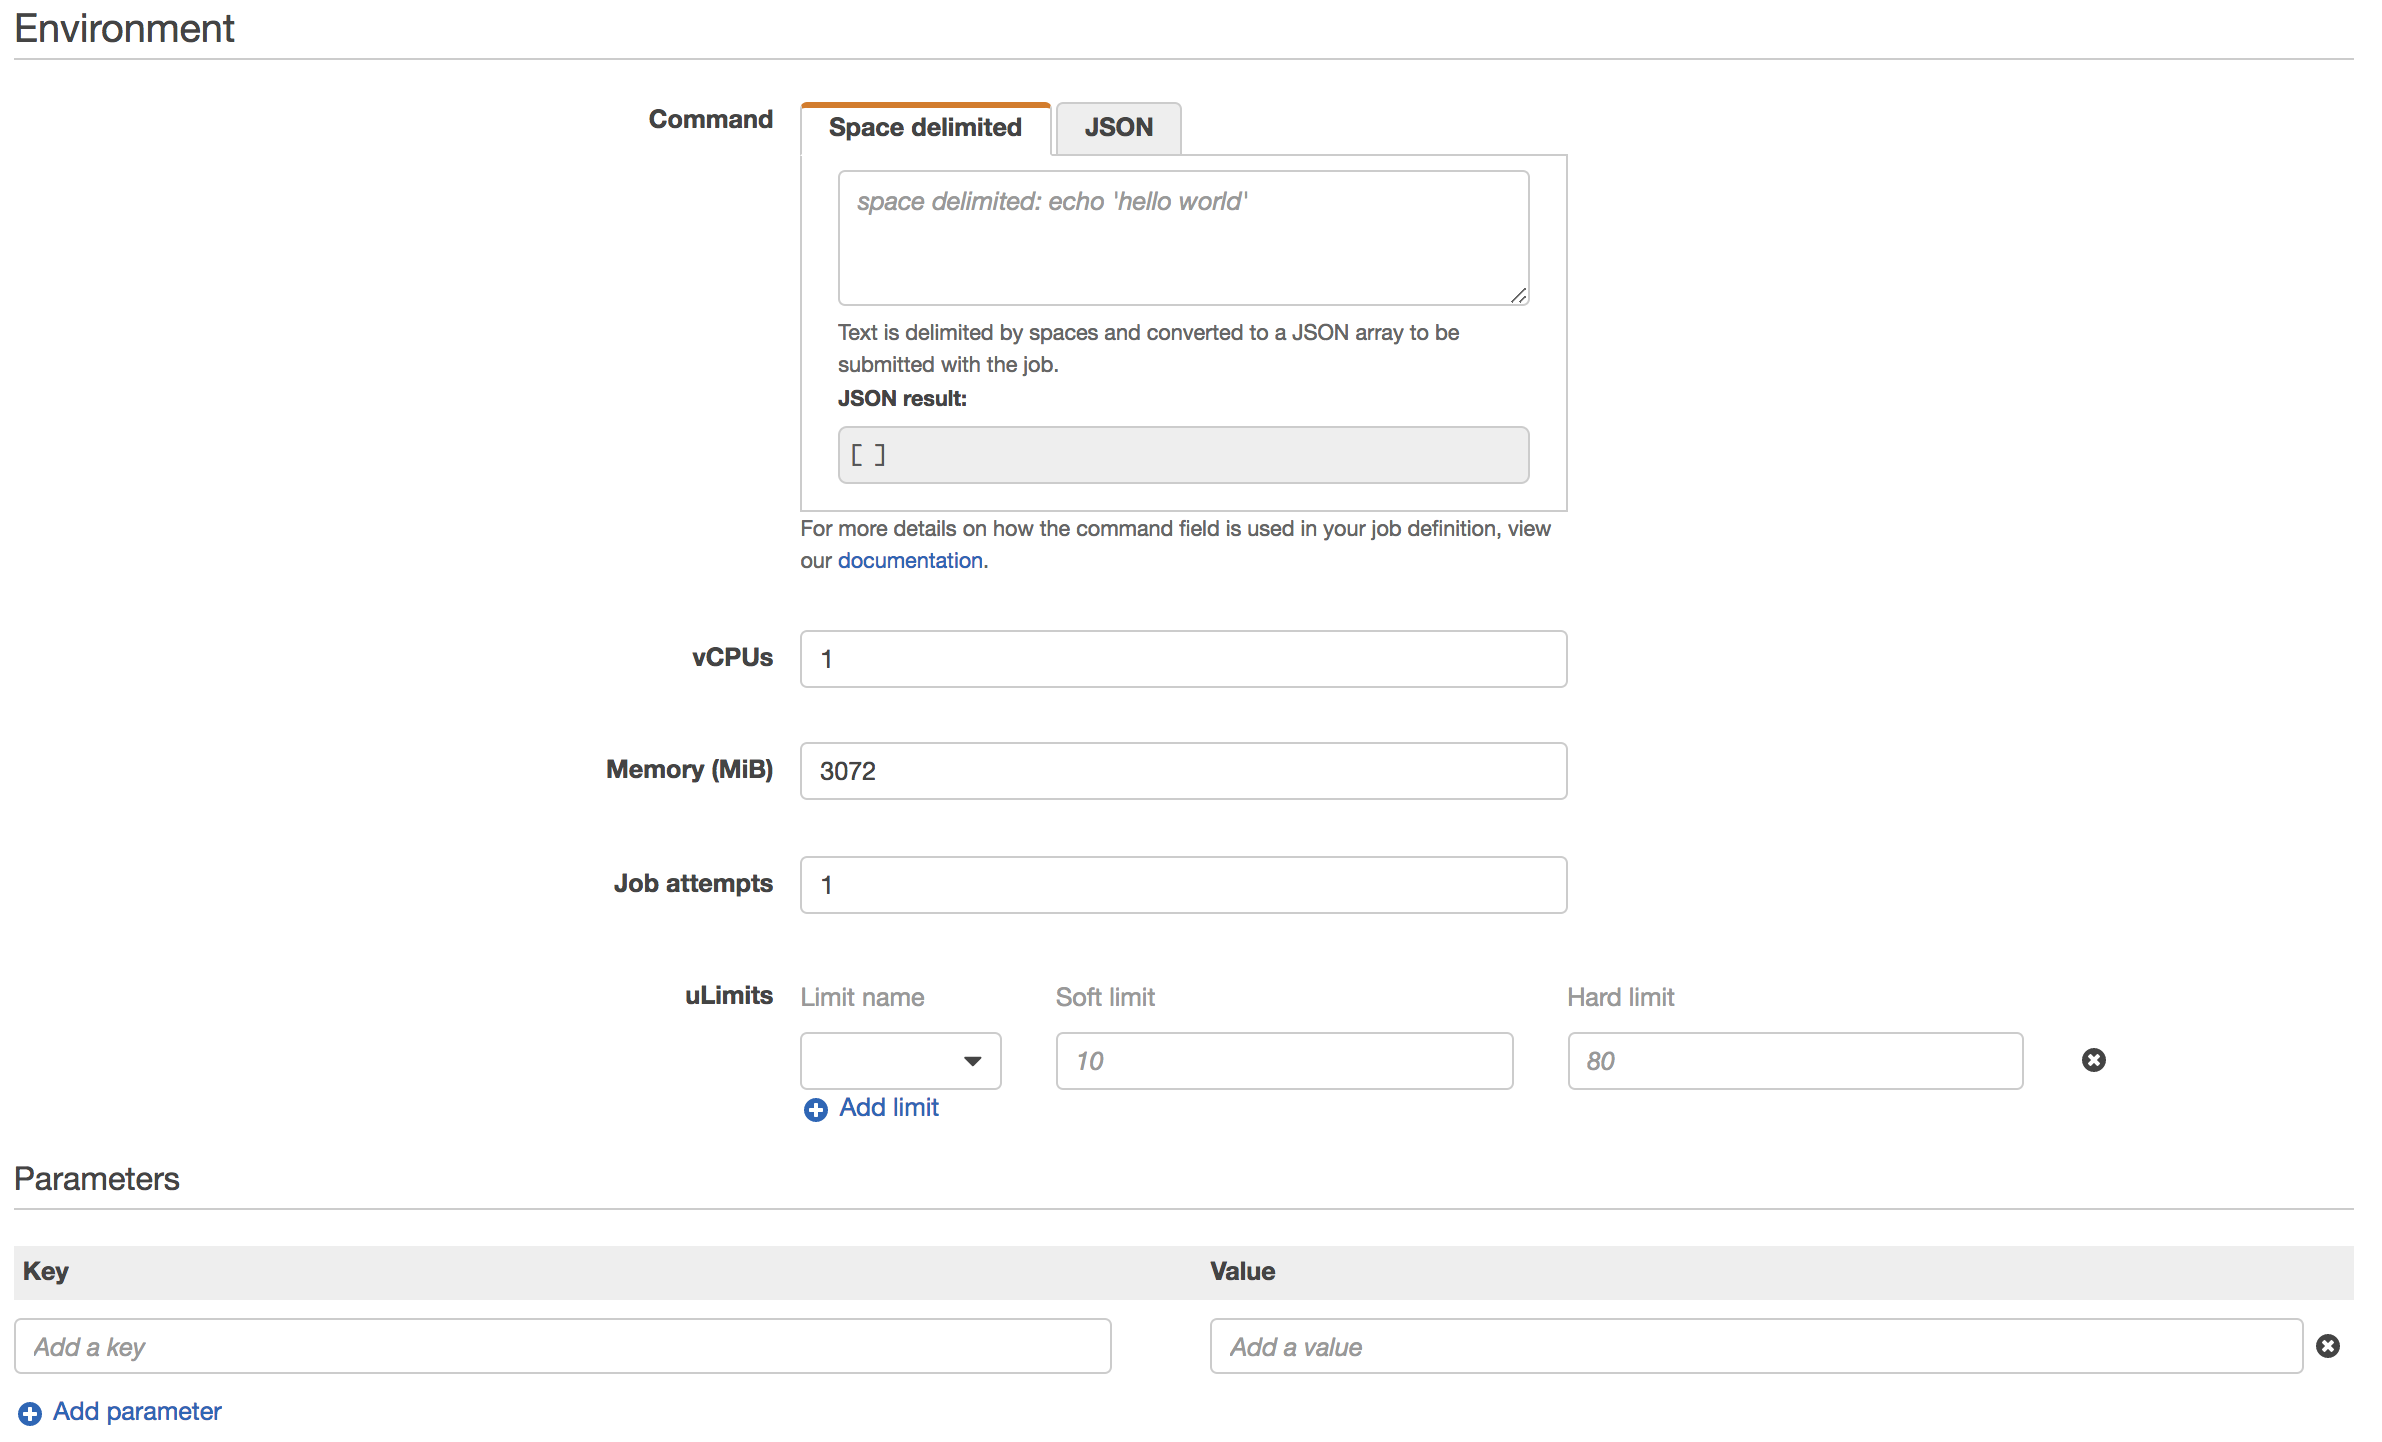The image size is (2382, 1442).
Task: Click the Soft limit input field
Action: [x=1284, y=1061]
